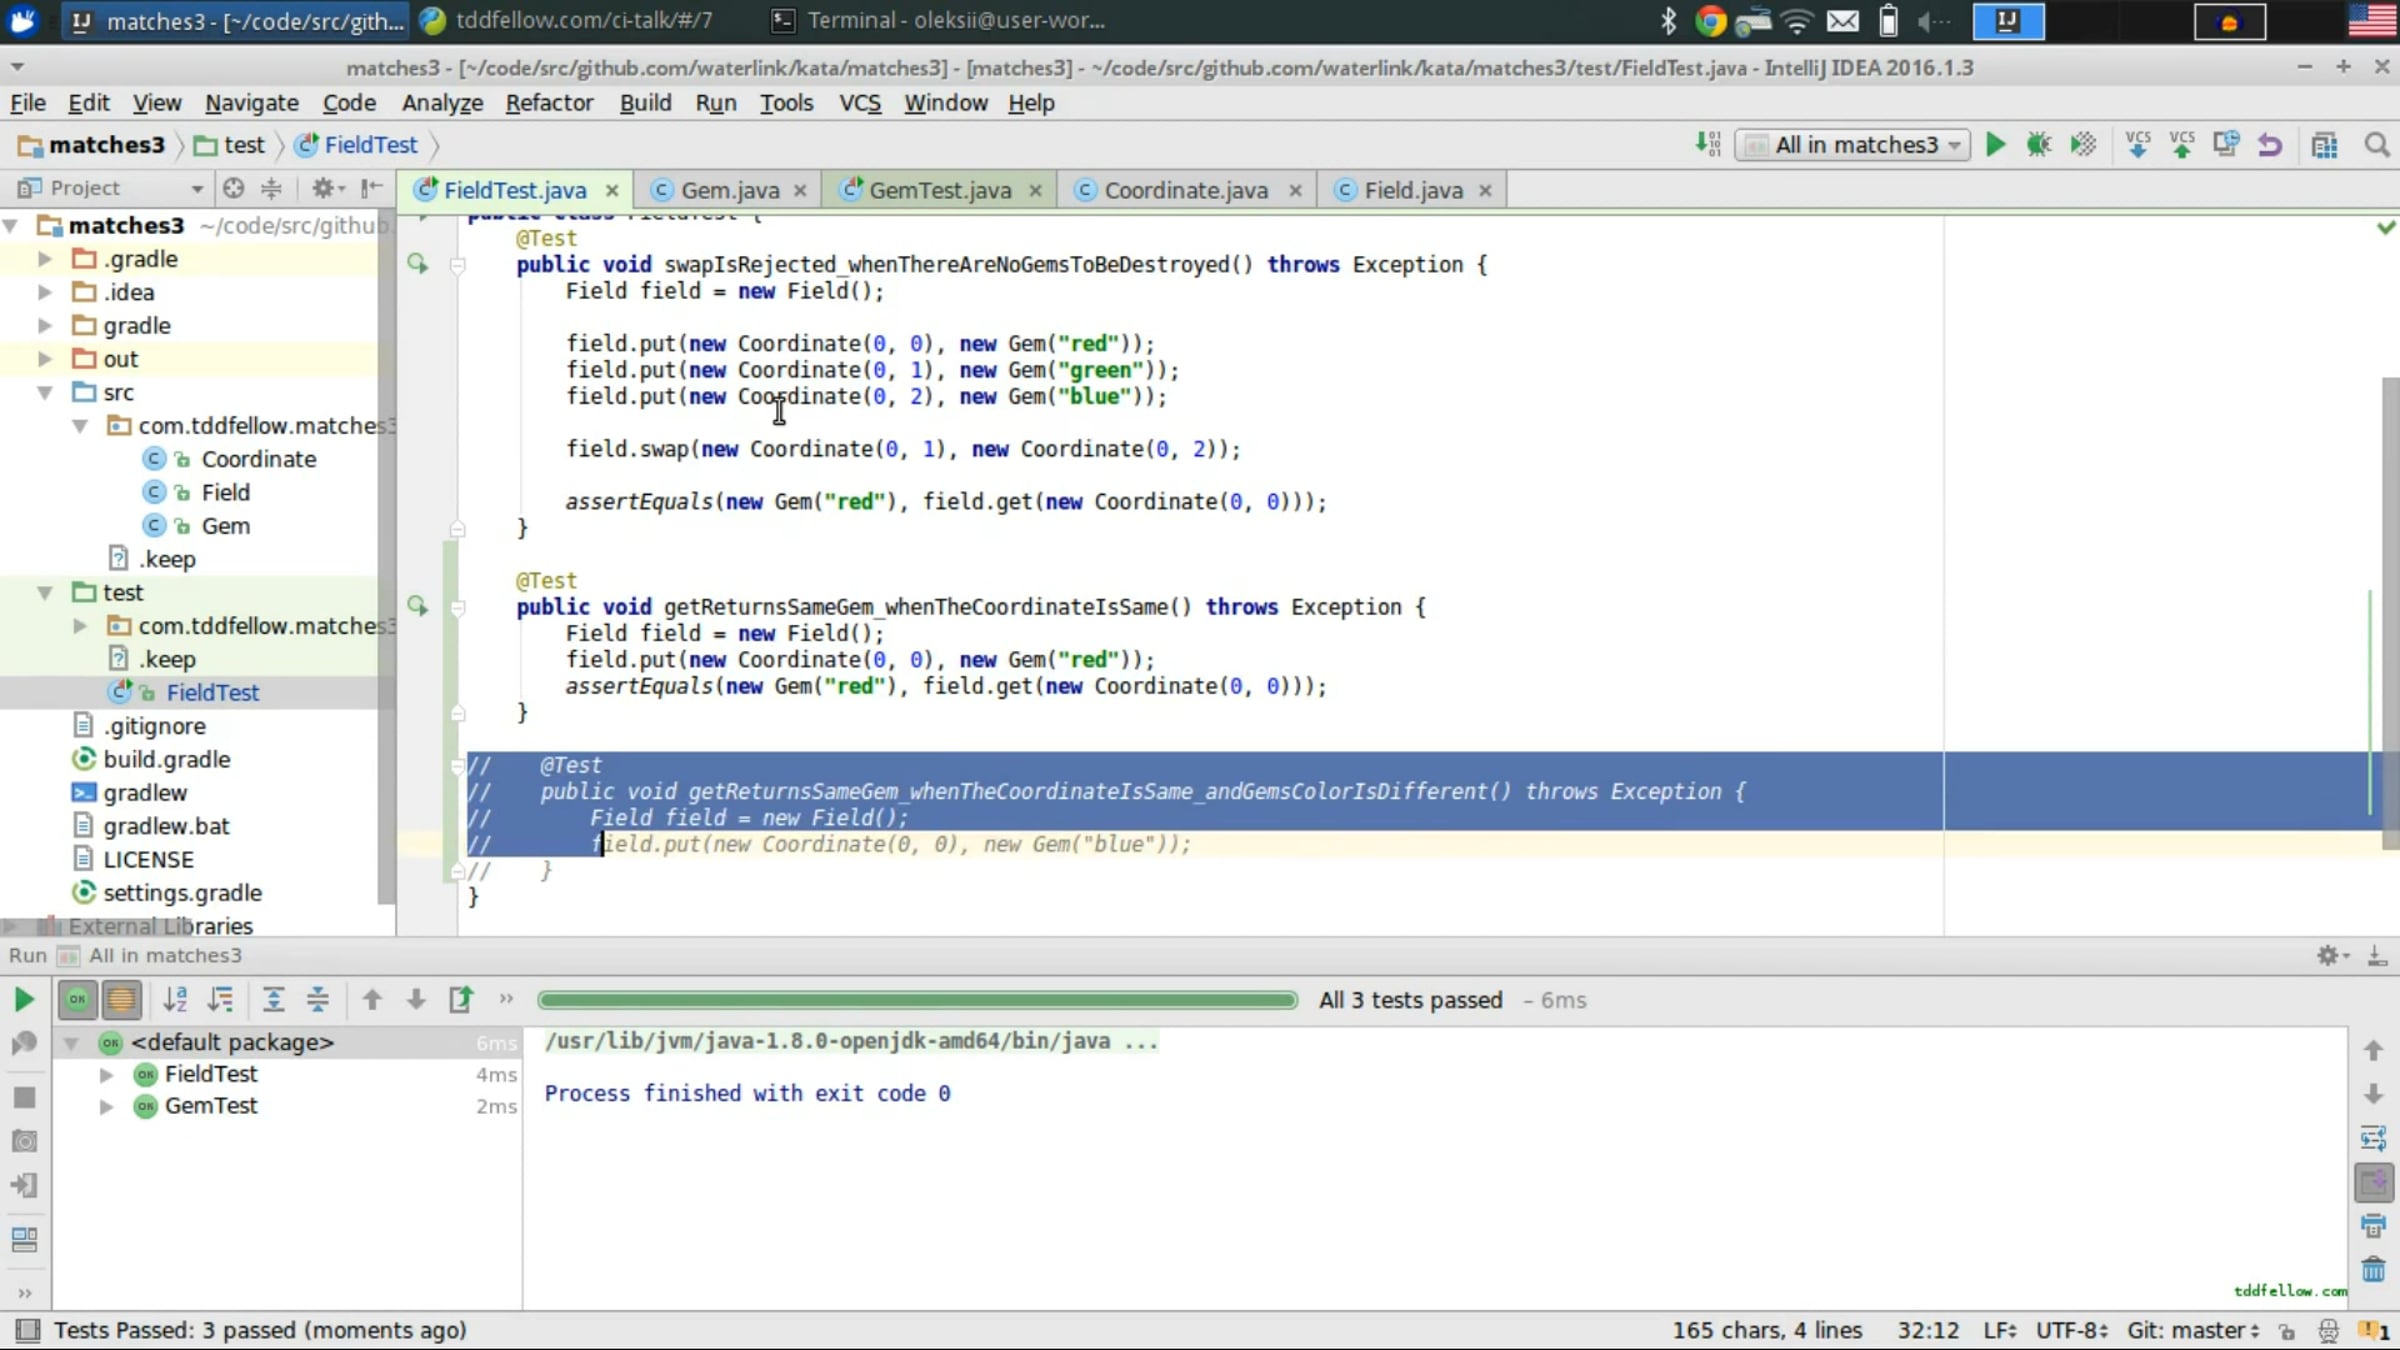Click the green test progress bar
This screenshot has width=2400, height=1350.
pos(917,1000)
